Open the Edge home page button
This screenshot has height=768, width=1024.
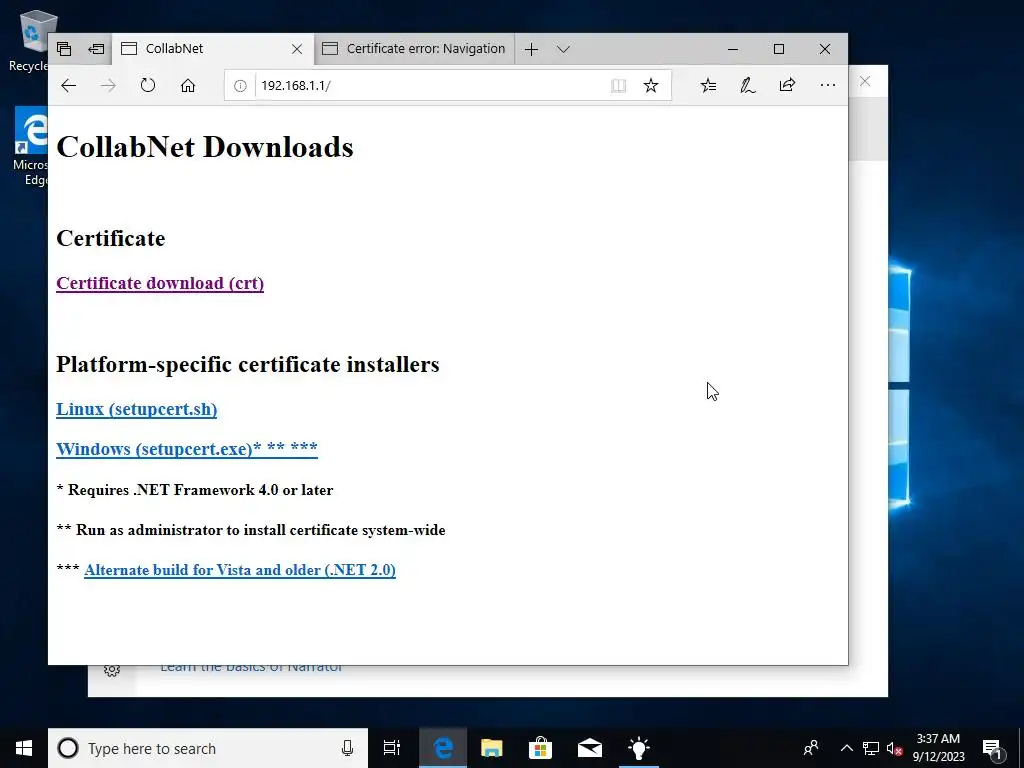coord(188,86)
